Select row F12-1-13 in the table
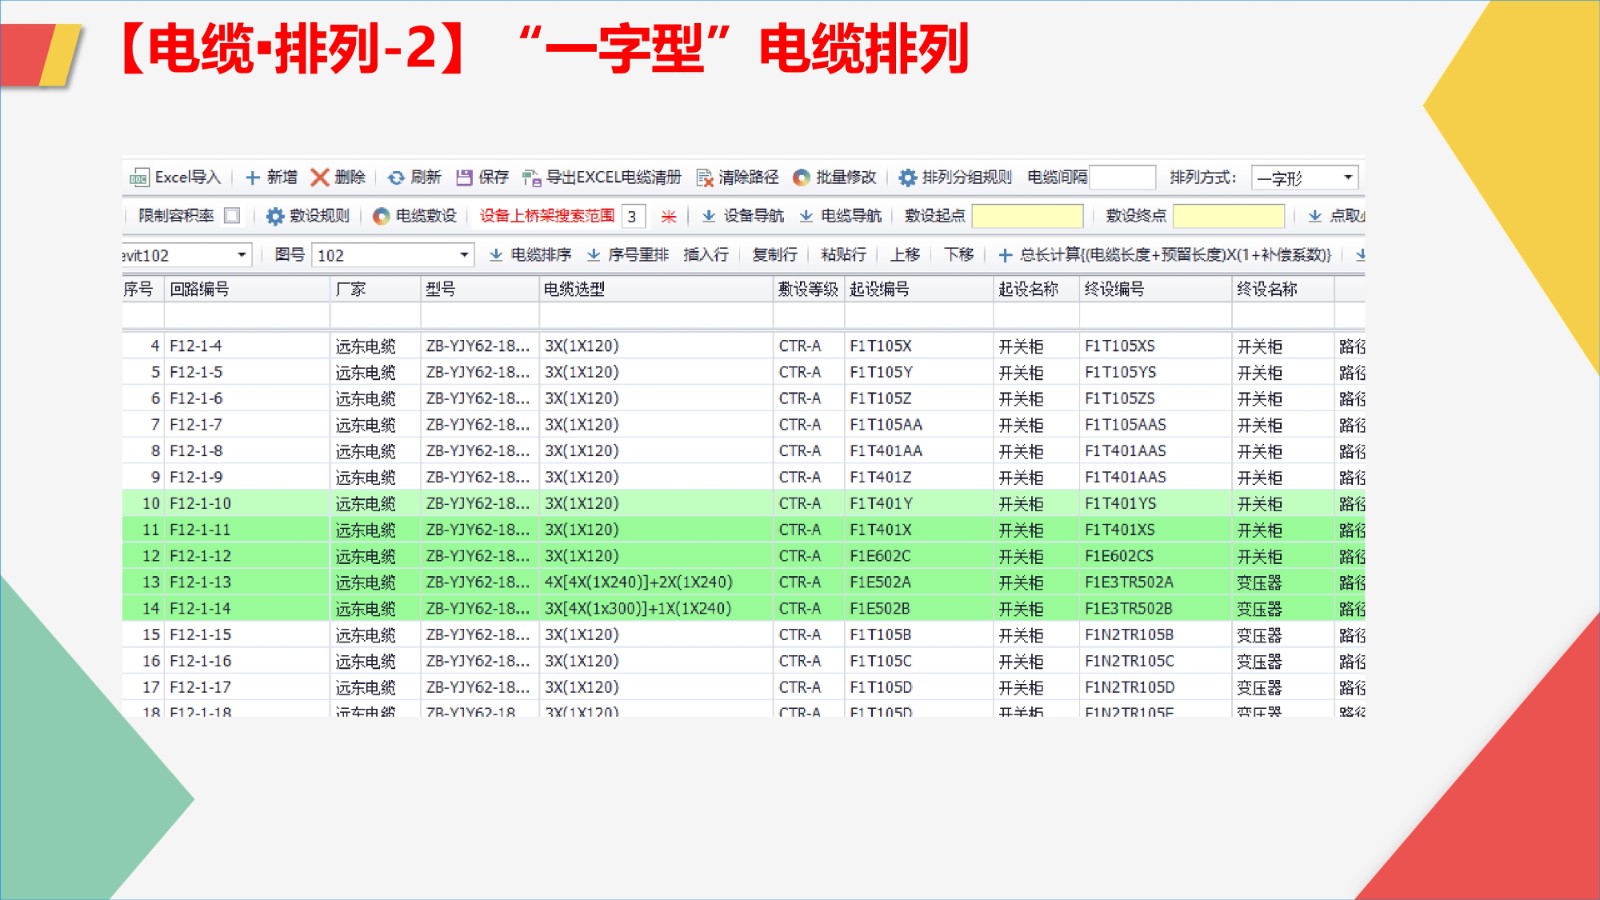This screenshot has height=900, width=1600. 200,582
